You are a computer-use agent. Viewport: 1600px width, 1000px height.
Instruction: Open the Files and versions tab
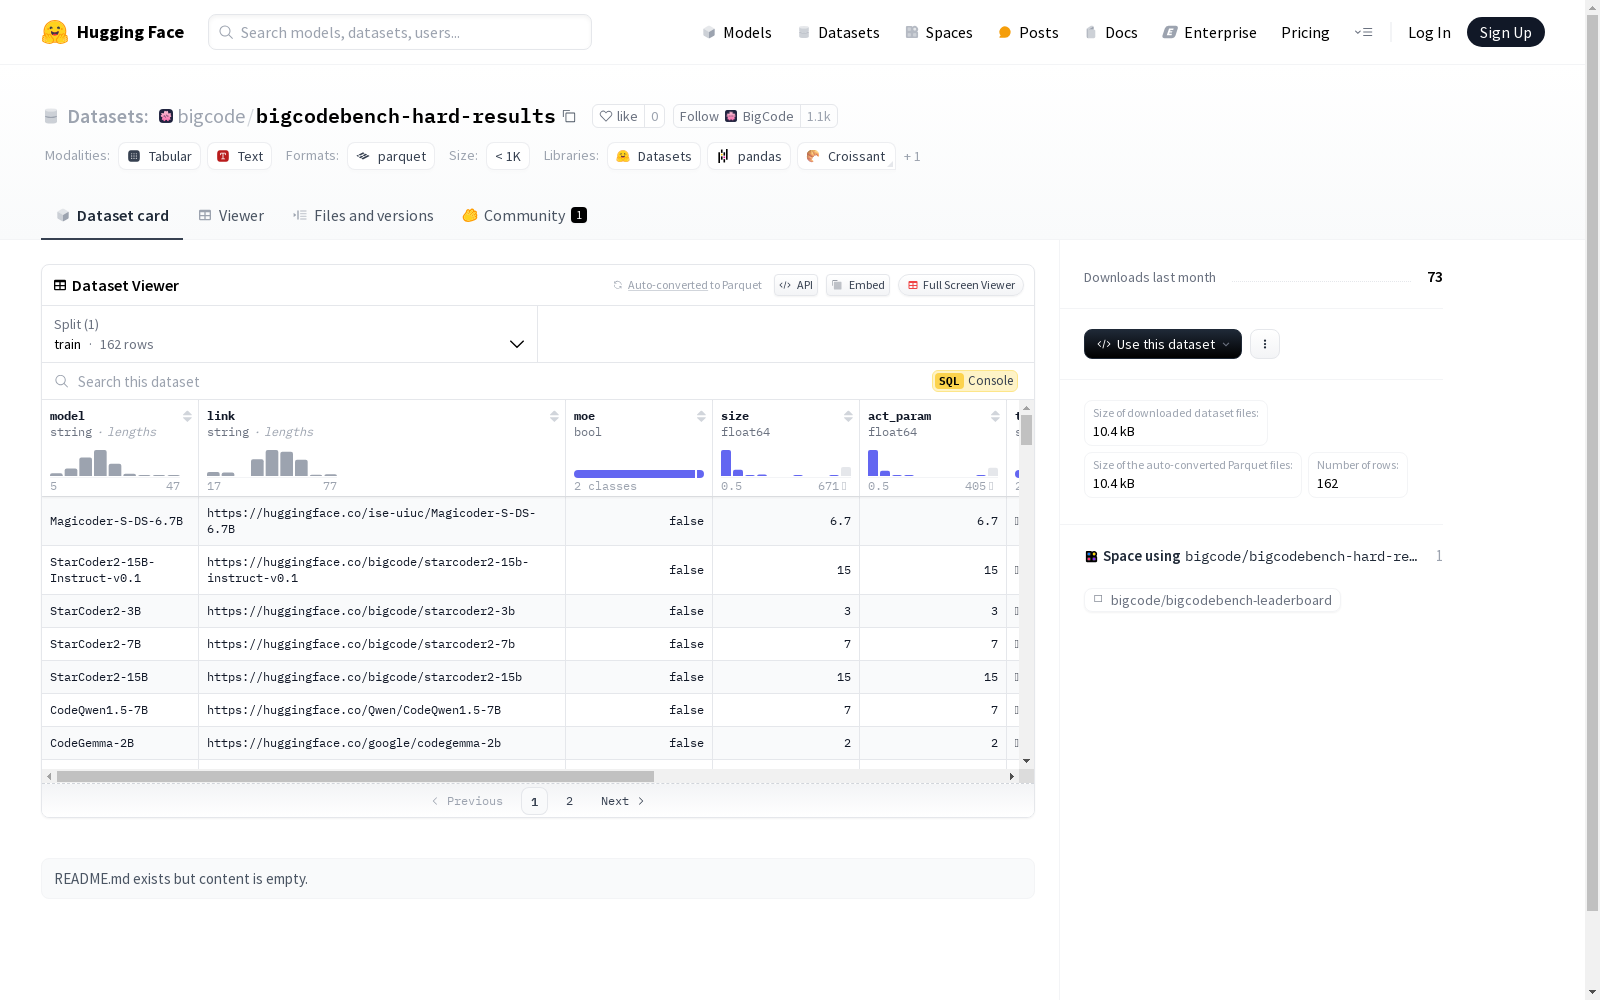coord(363,215)
